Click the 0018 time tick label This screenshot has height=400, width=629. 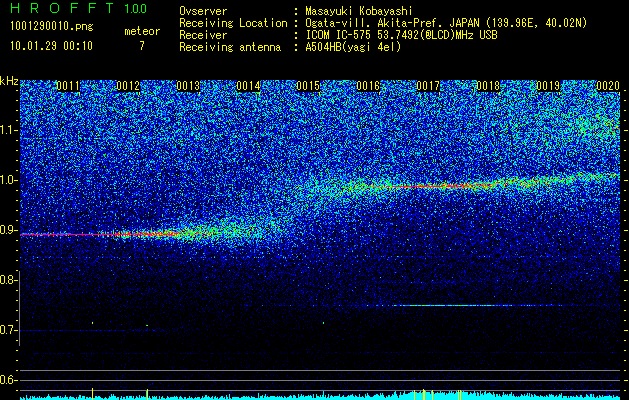click(x=488, y=86)
